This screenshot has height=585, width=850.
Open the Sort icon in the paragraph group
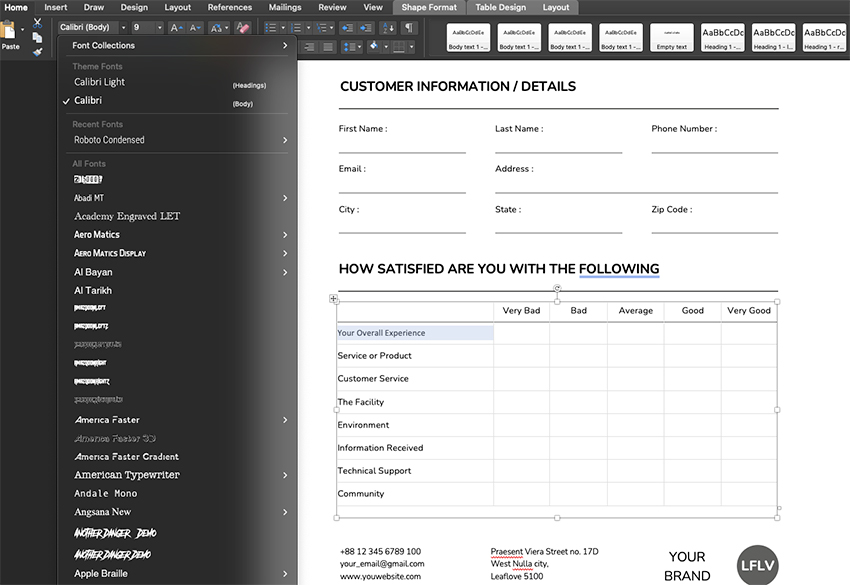point(388,29)
